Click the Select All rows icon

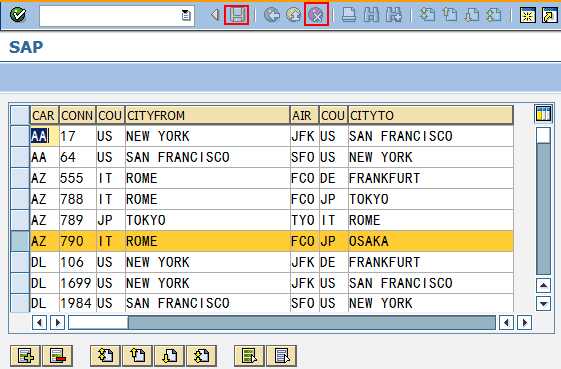point(249,356)
